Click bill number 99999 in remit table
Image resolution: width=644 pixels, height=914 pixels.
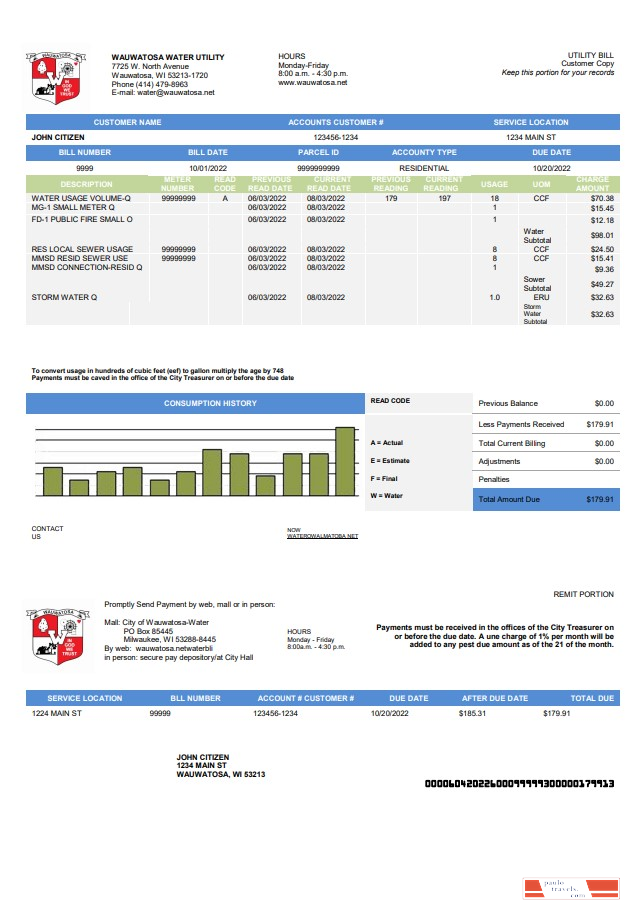click(160, 713)
